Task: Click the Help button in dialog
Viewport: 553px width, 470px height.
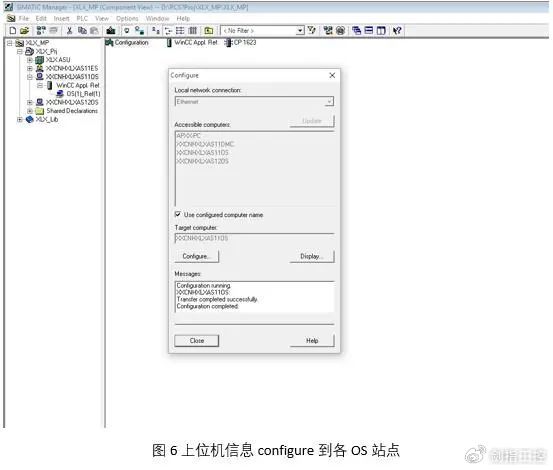Action: [312, 341]
